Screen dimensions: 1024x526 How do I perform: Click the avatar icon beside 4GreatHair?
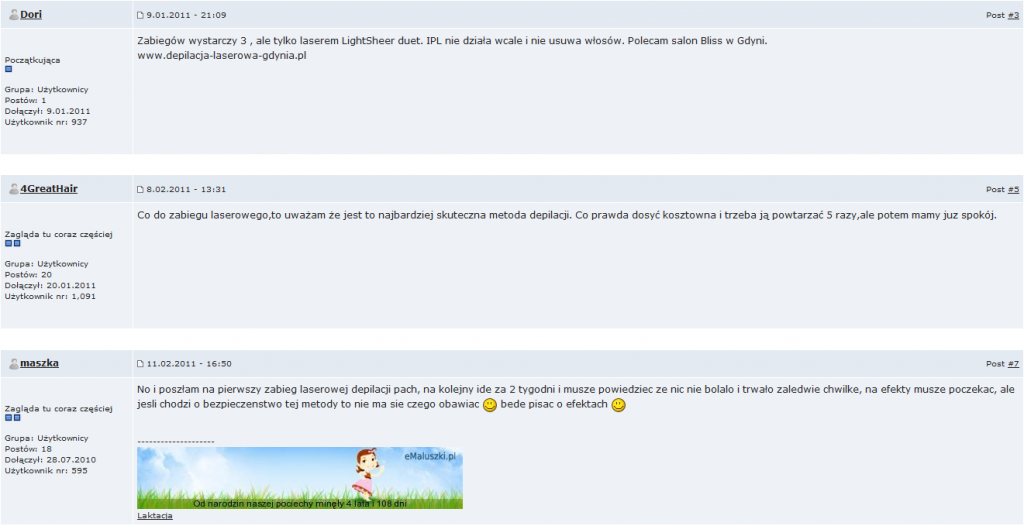click(14, 189)
